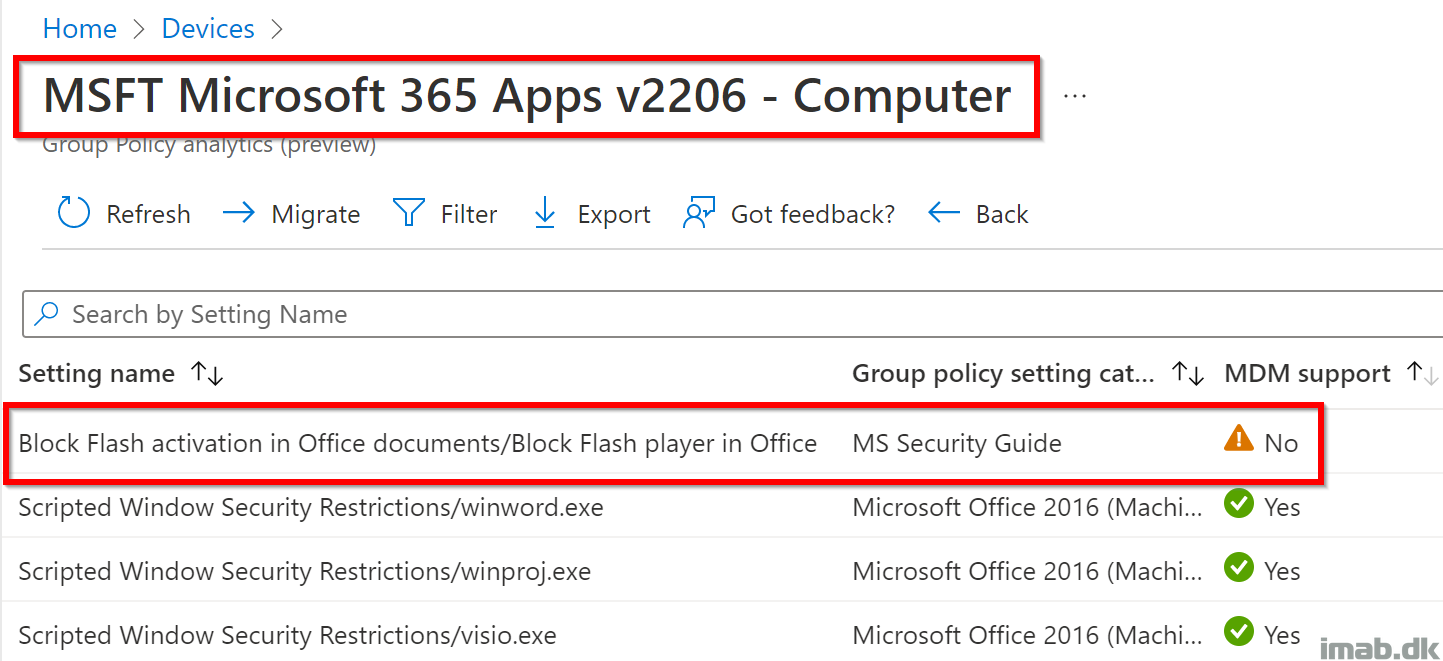Focus the Search by Setting Name field
The width and height of the screenshot is (1443, 661).
pos(732,314)
